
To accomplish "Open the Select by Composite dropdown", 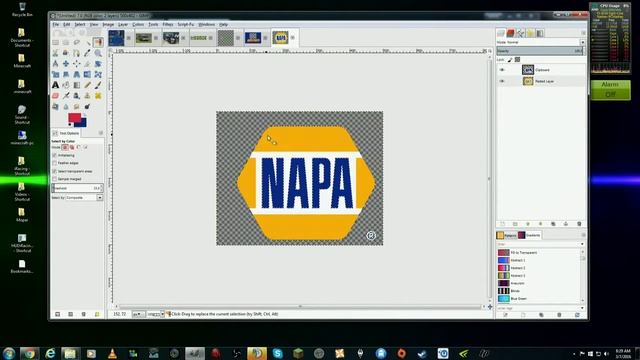I will [x=84, y=198].
